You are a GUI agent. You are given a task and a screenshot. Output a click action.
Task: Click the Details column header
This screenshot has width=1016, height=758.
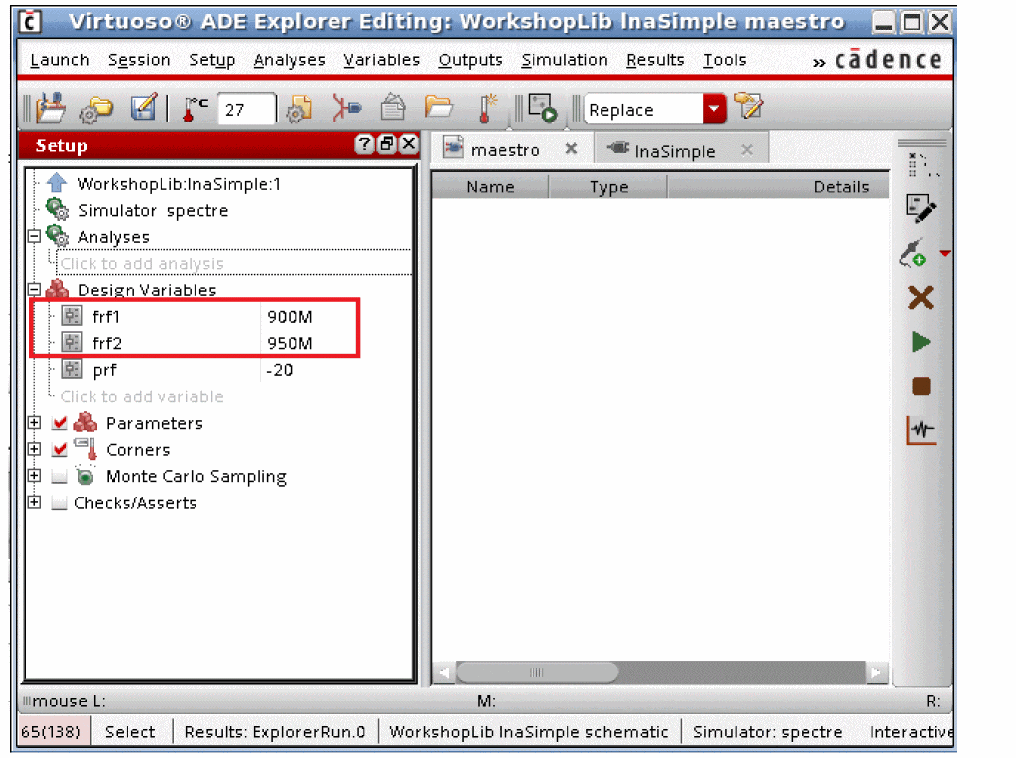pos(778,187)
